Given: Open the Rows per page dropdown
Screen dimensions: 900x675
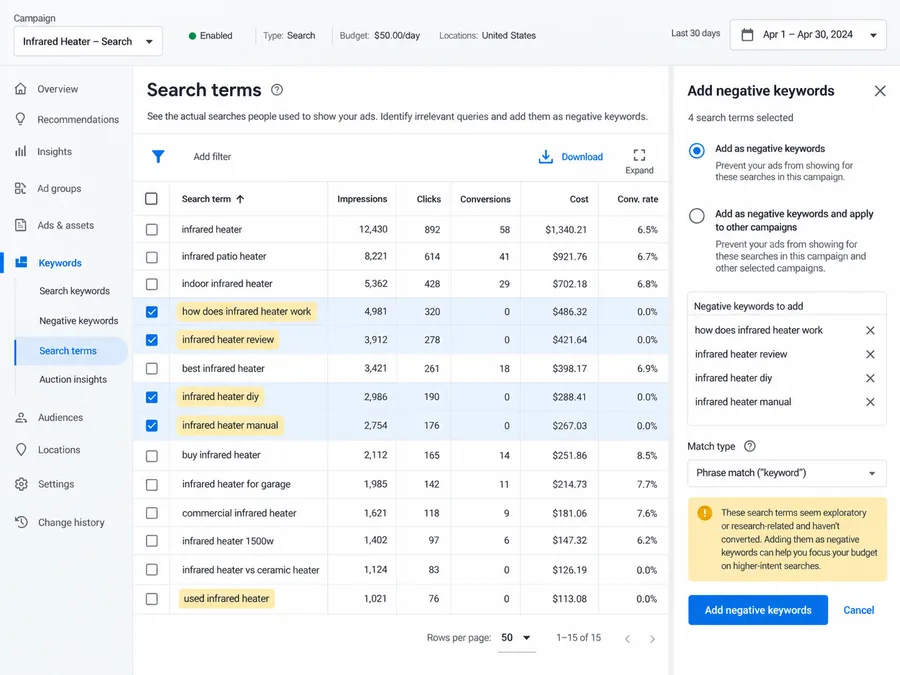Looking at the screenshot, I should click(515, 638).
